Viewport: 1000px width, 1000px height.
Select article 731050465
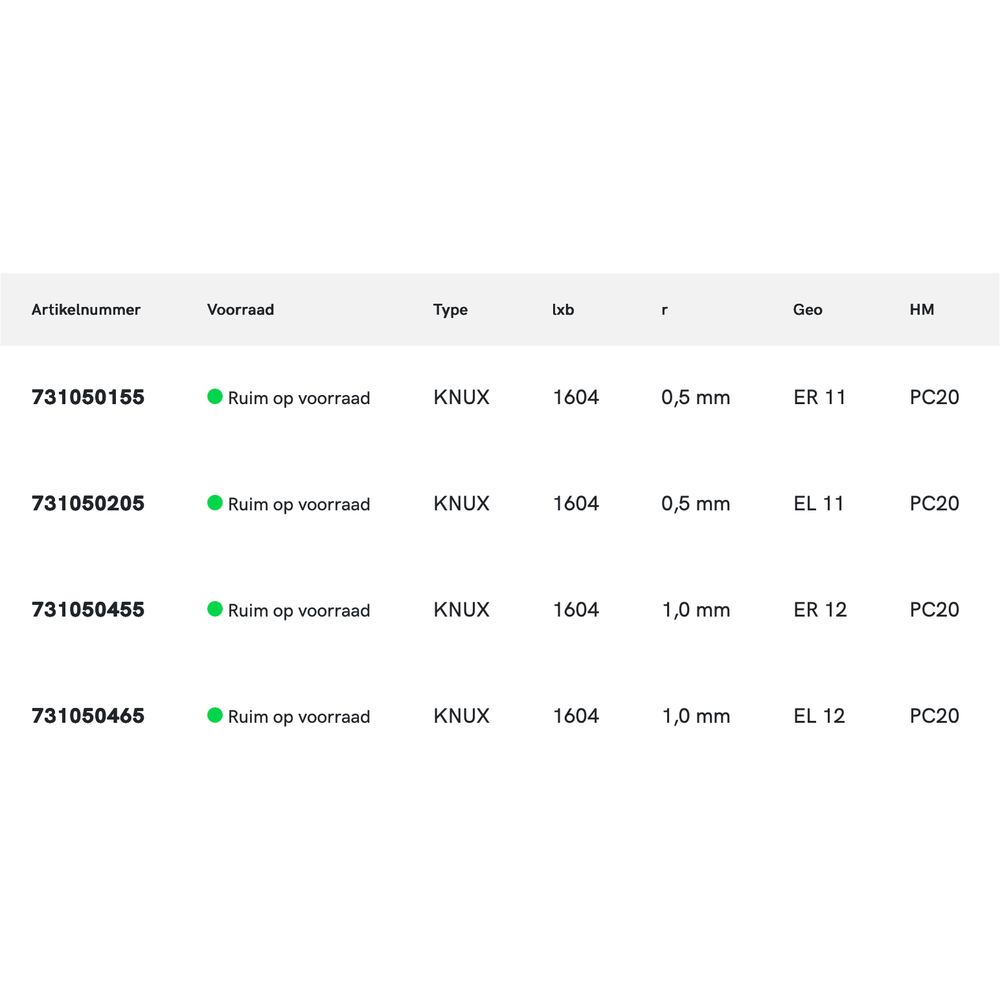(x=88, y=716)
